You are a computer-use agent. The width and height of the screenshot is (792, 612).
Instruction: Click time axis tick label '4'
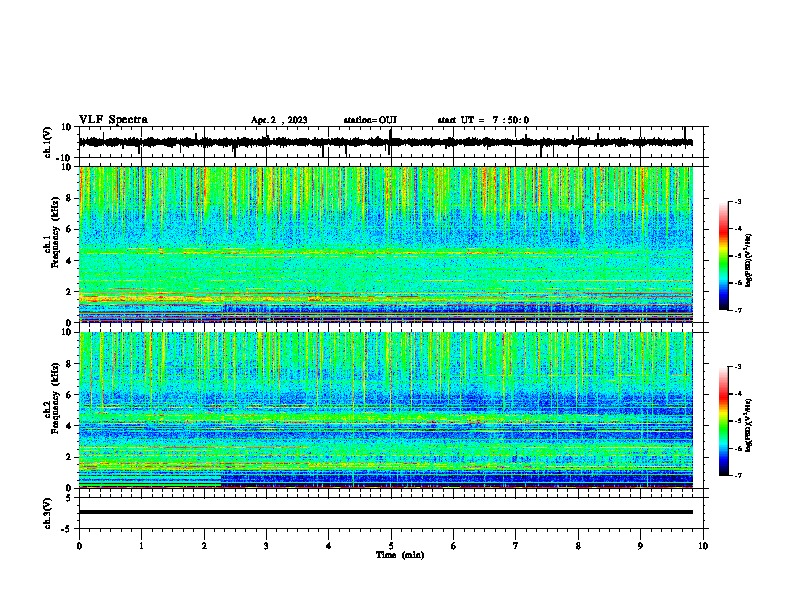pyautogui.click(x=329, y=546)
